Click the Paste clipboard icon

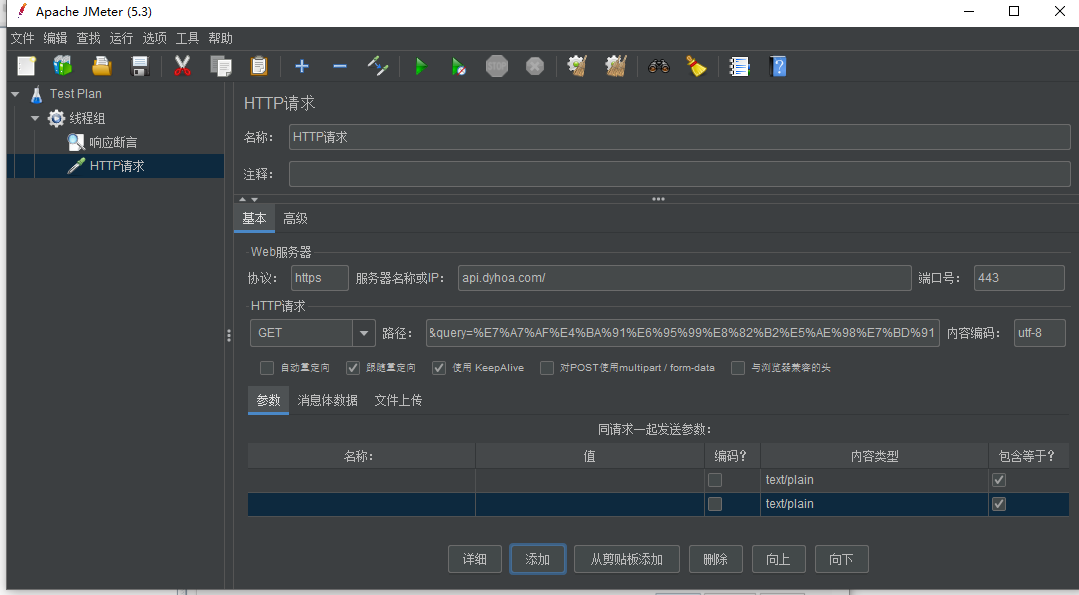[259, 66]
